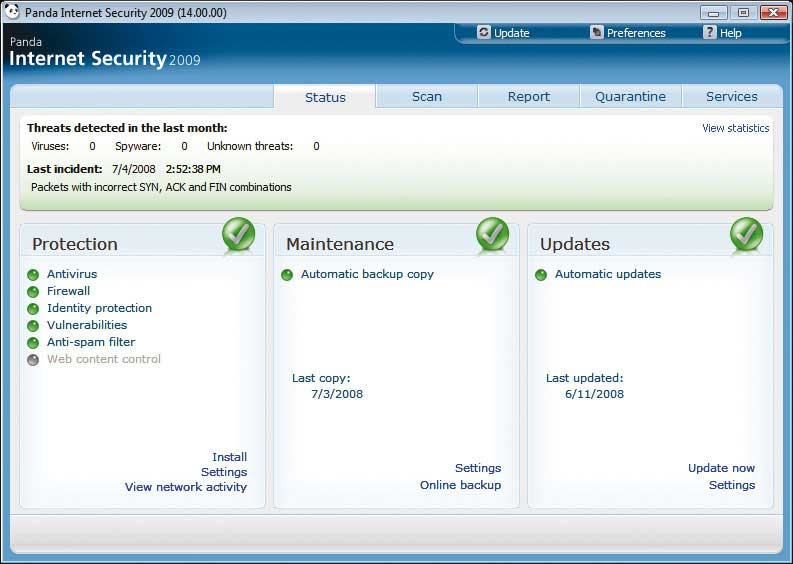Image resolution: width=793 pixels, height=564 pixels.
Task: Click Install in the Protection panel
Action: pos(230,457)
